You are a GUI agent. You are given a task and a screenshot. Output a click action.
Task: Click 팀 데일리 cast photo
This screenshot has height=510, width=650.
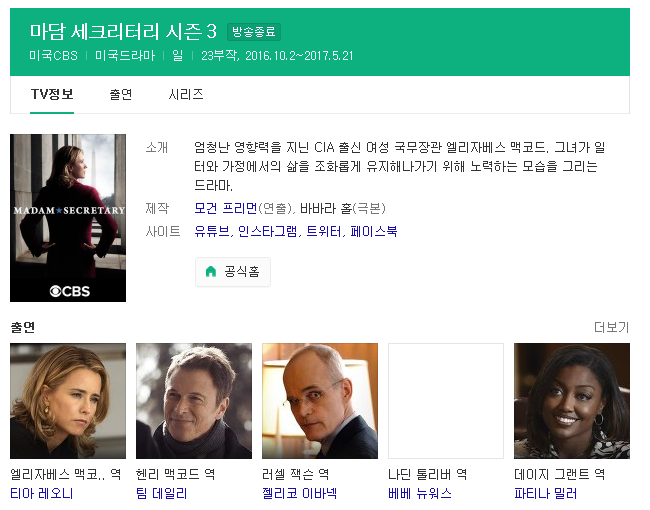click(194, 401)
